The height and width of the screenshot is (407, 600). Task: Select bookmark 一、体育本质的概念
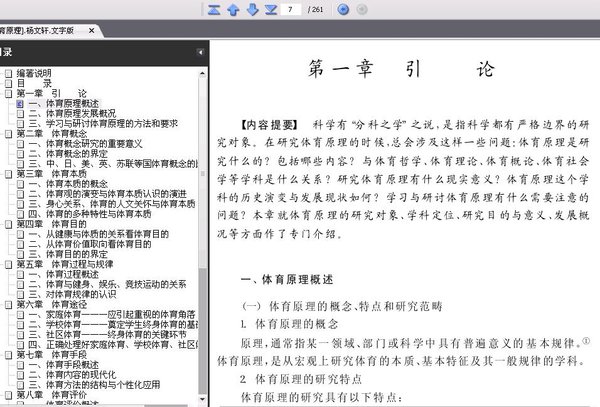tap(68, 184)
